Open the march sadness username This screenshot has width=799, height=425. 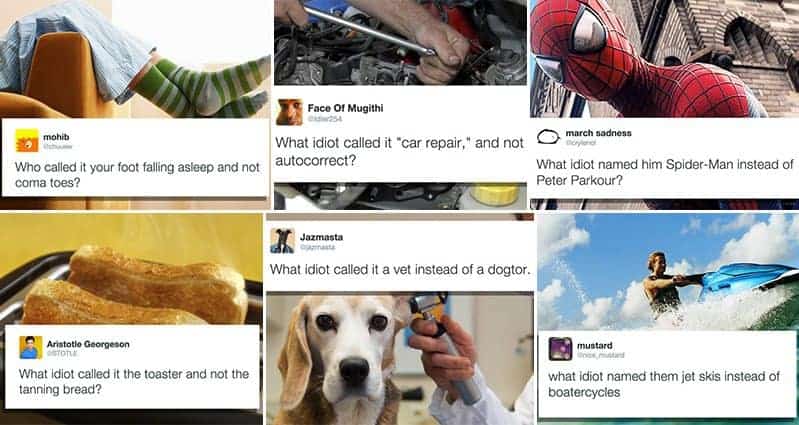point(598,133)
